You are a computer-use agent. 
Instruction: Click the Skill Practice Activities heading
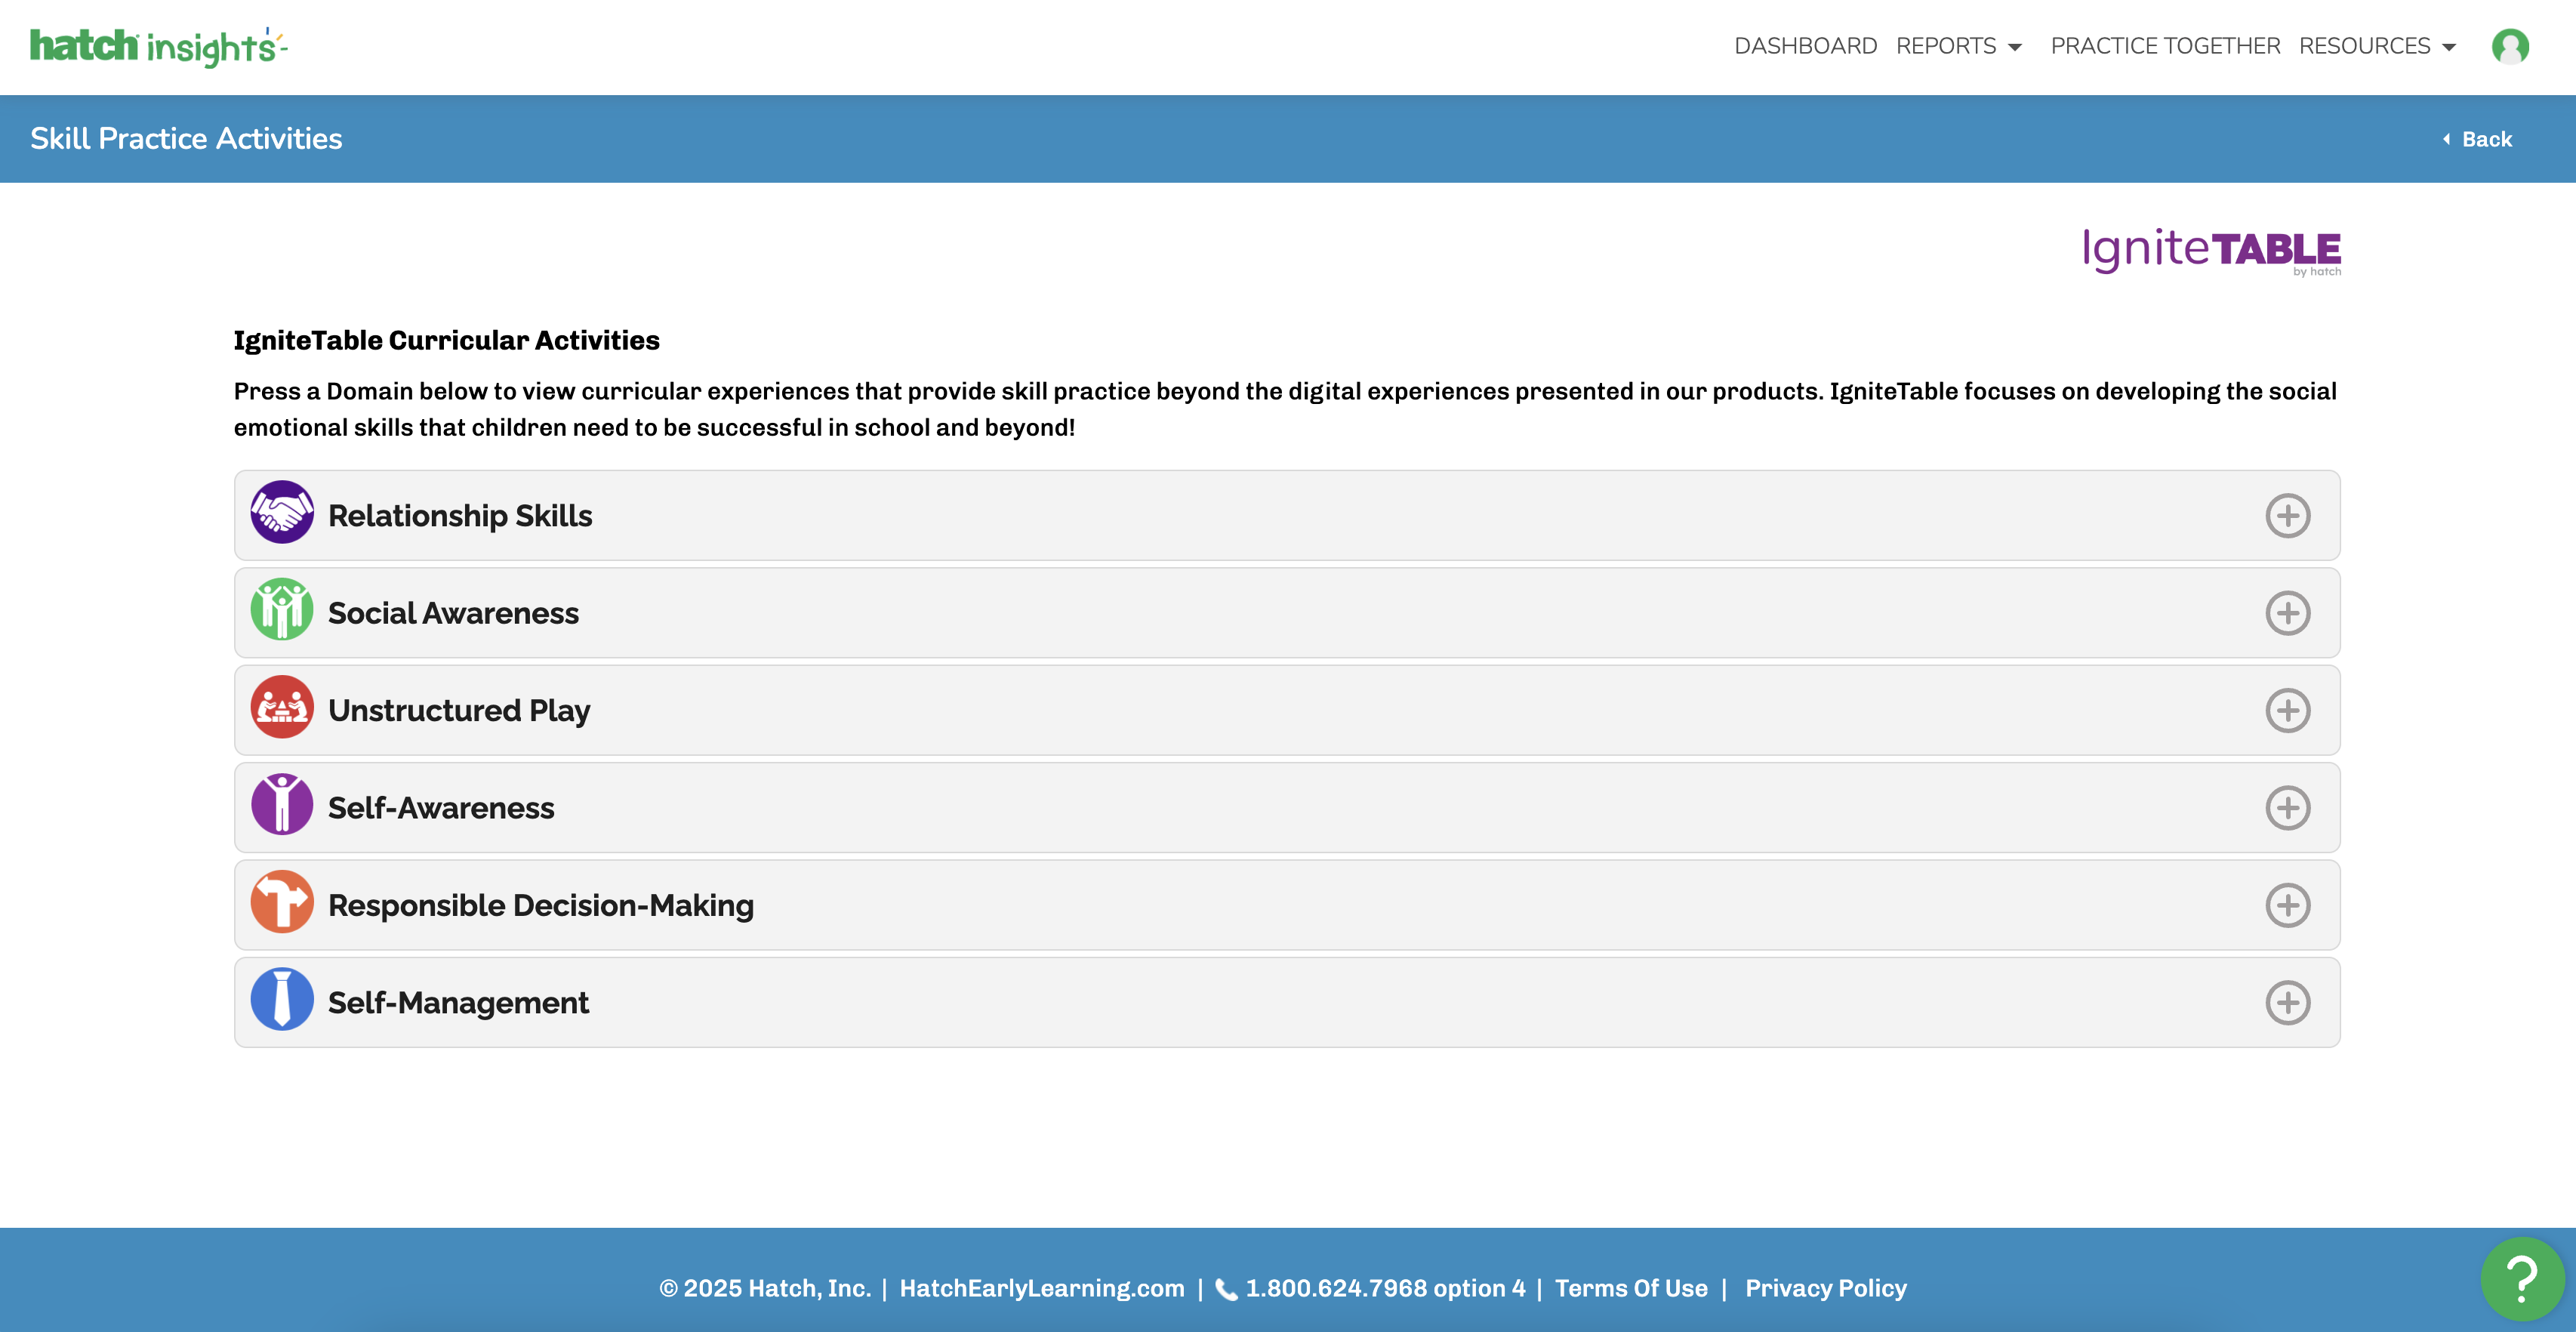coord(186,139)
